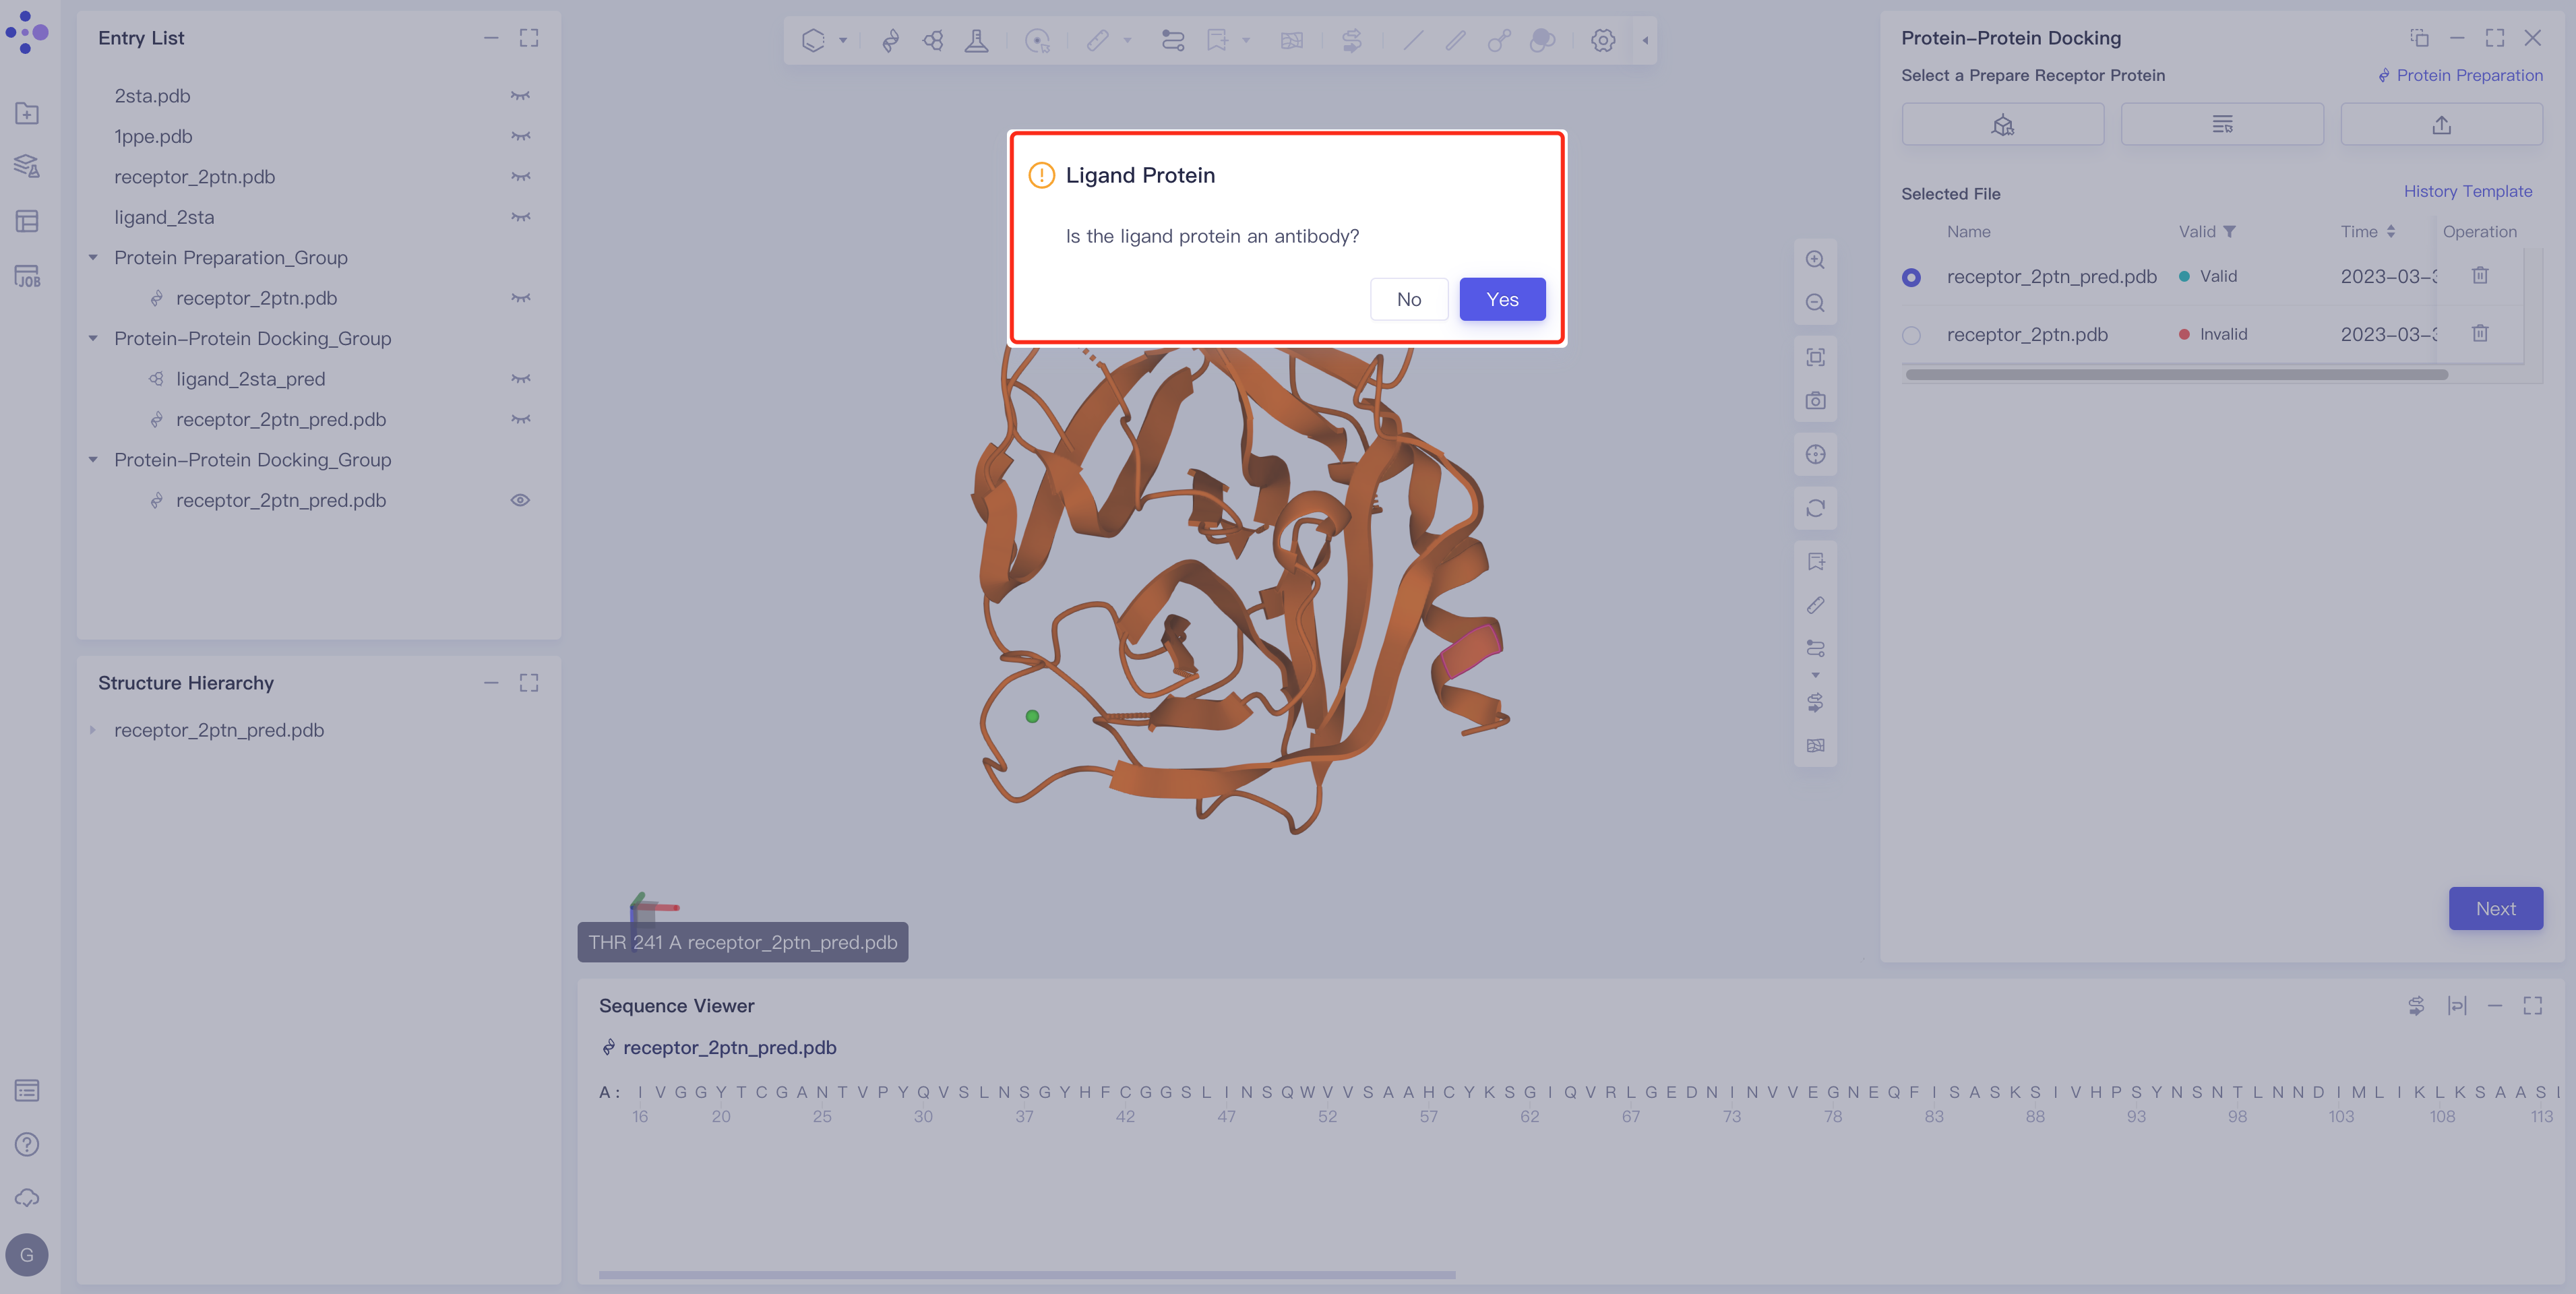Click the Sequence Viewer horizontal scrollbar
The image size is (2576, 1294).
1027,1275
